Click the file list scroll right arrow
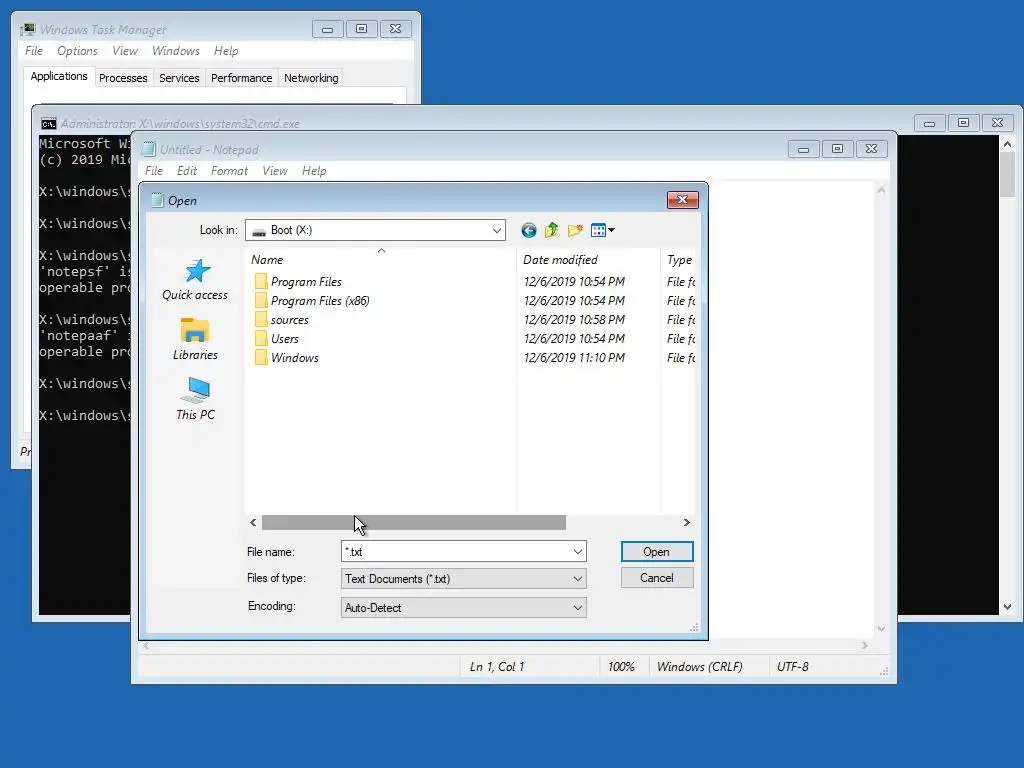 tap(686, 522)
